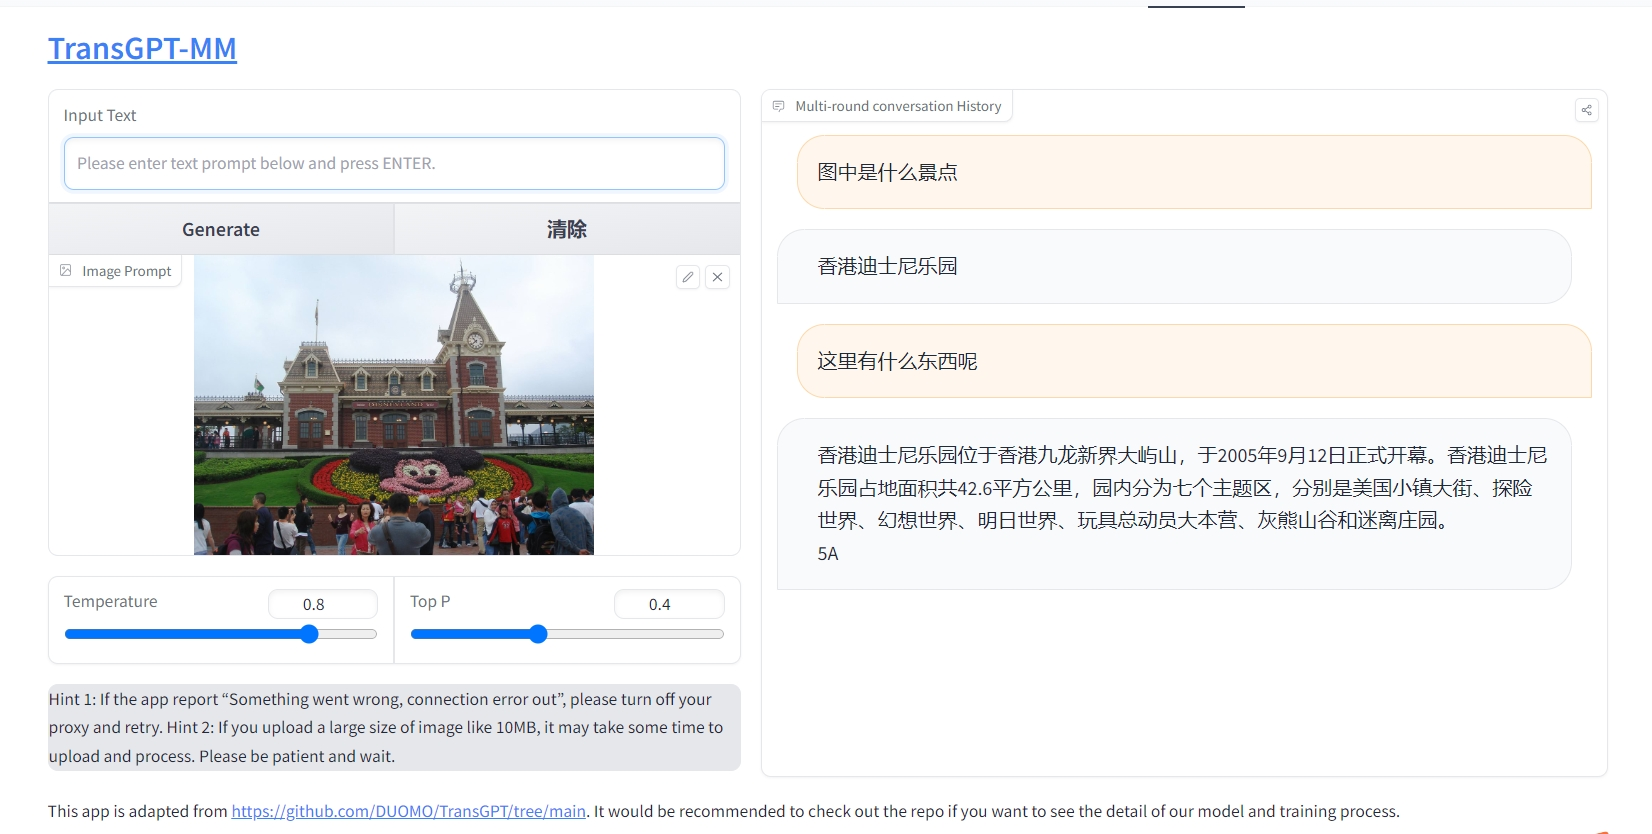Image resolution: width=1652 pixels, height=834 pixels.
Task: Open the github.com/DUOMO/TransGPT link
Action: click(x=409, y=811)
